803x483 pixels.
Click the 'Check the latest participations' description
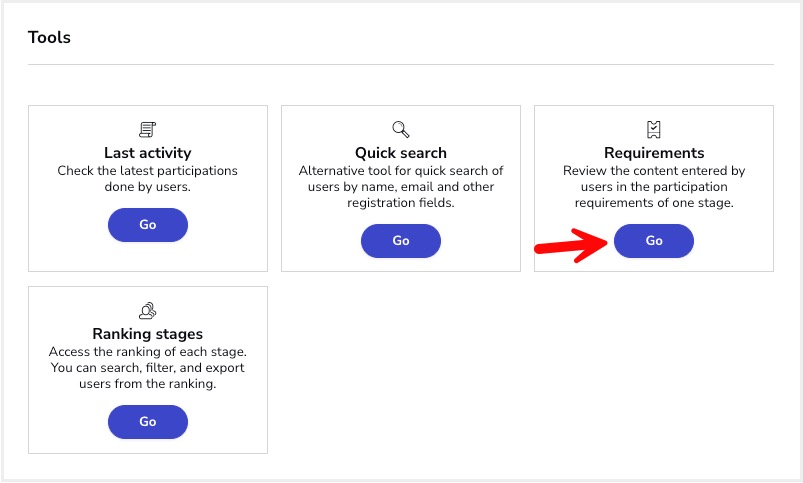tap(147, 179)
